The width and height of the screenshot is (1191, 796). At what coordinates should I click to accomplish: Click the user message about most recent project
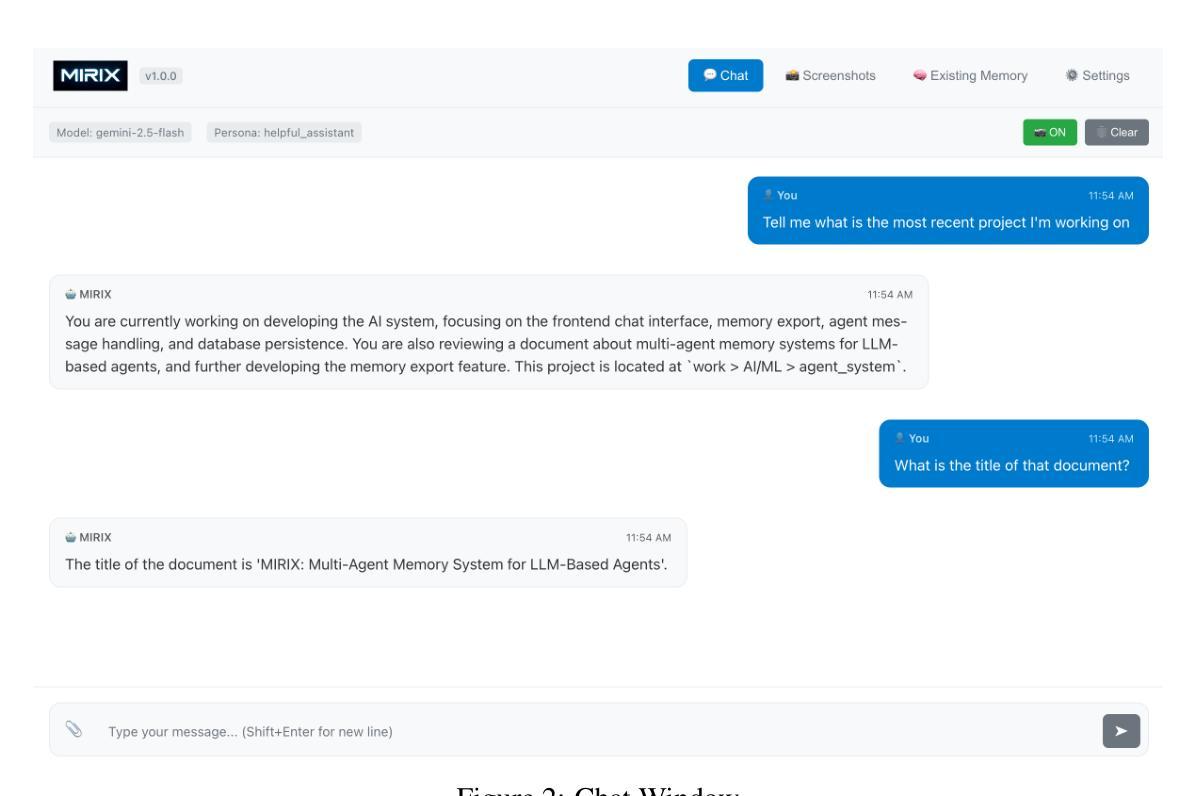click(x=948, y=210)
